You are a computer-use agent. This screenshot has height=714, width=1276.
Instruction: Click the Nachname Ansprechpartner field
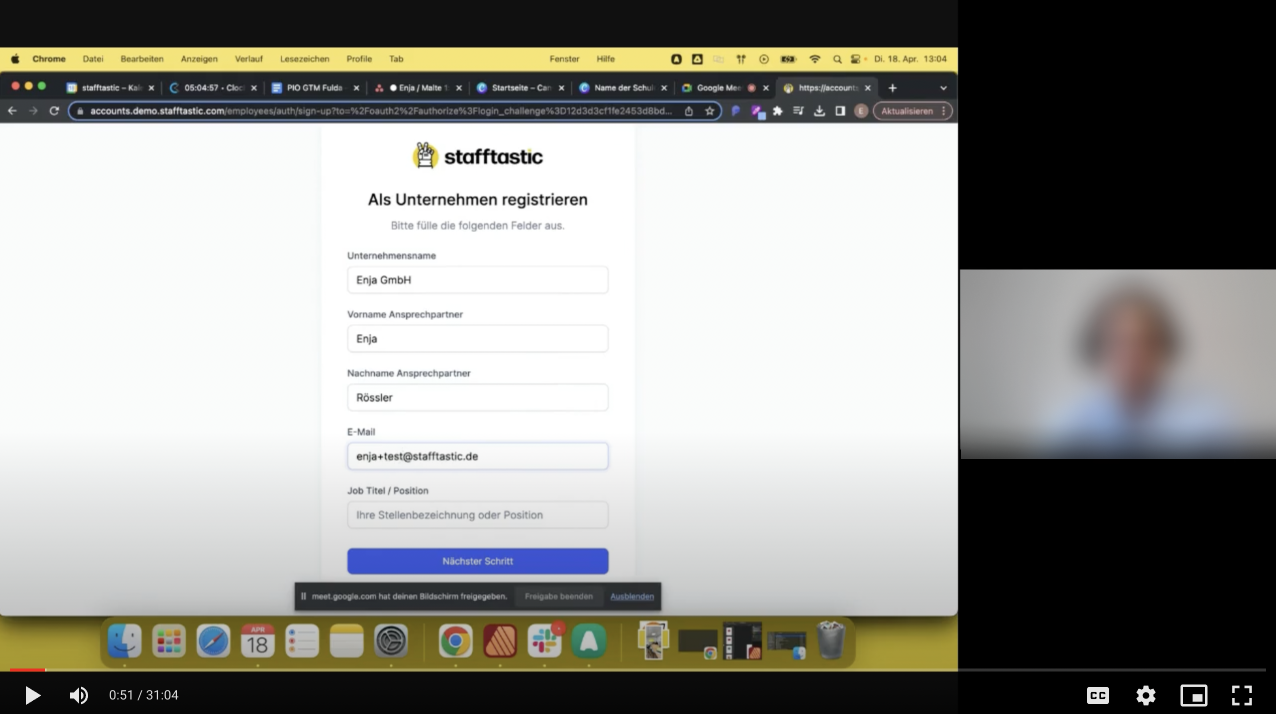(x=478, y=397)
